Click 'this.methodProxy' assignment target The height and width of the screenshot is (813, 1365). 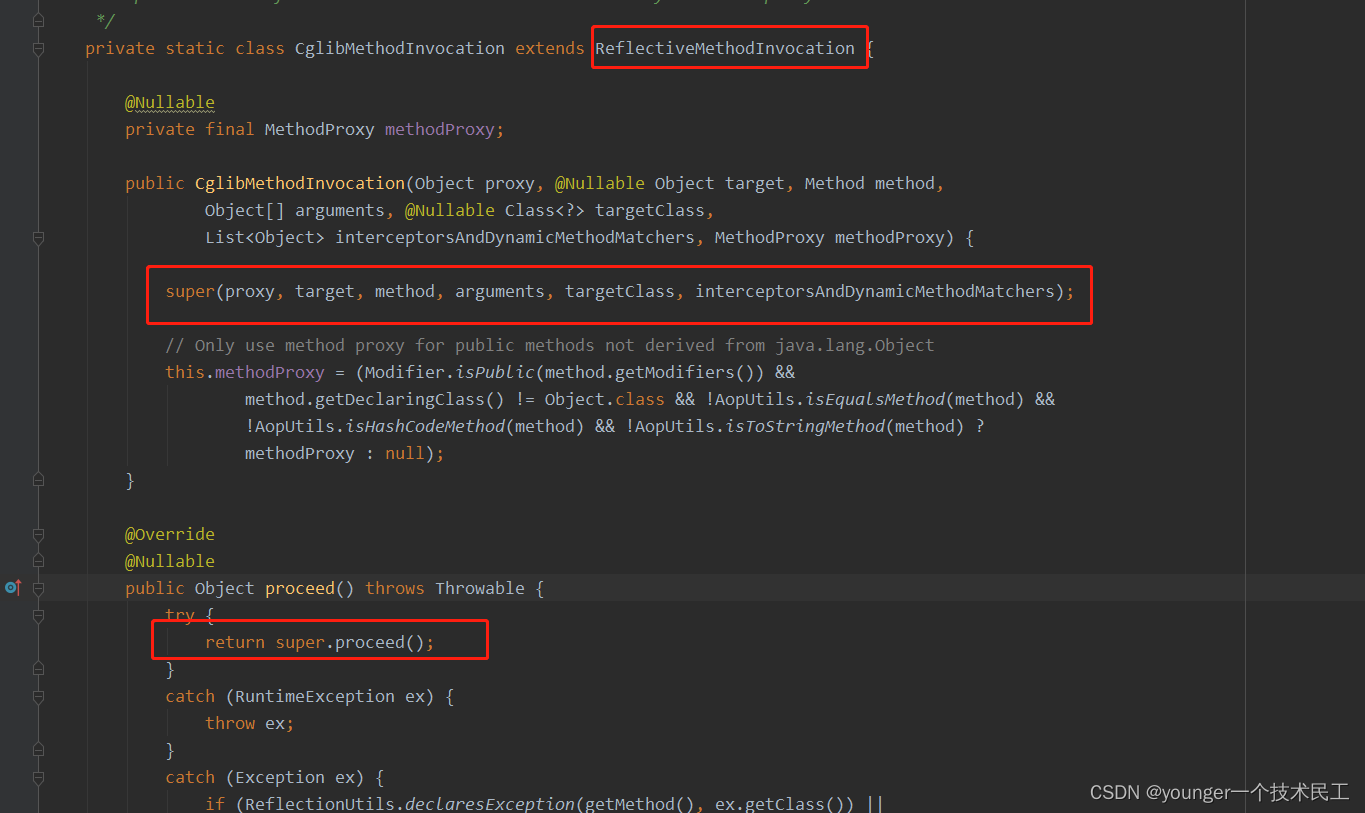coord(245,372)
